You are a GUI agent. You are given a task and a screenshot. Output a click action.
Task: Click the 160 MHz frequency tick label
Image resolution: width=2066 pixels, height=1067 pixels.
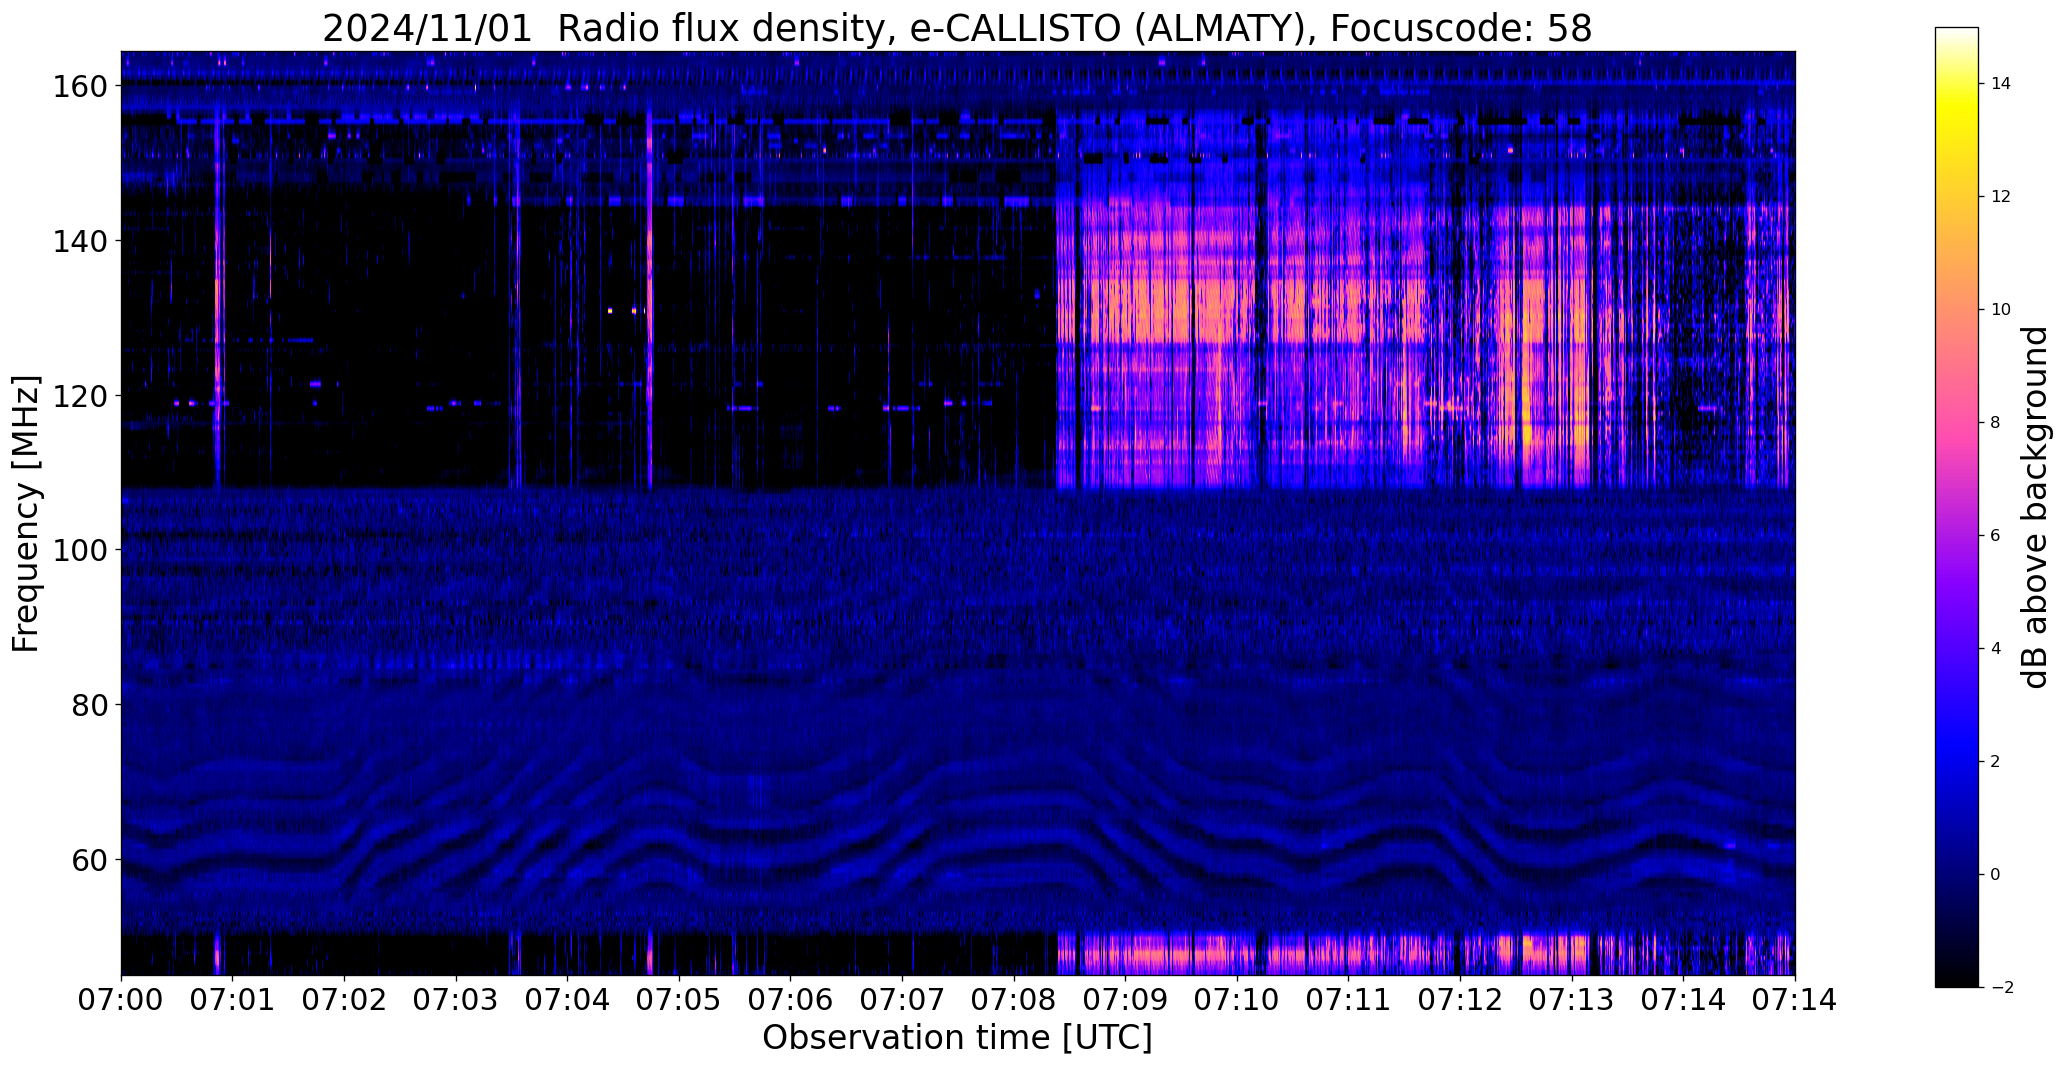click(79, 87)
